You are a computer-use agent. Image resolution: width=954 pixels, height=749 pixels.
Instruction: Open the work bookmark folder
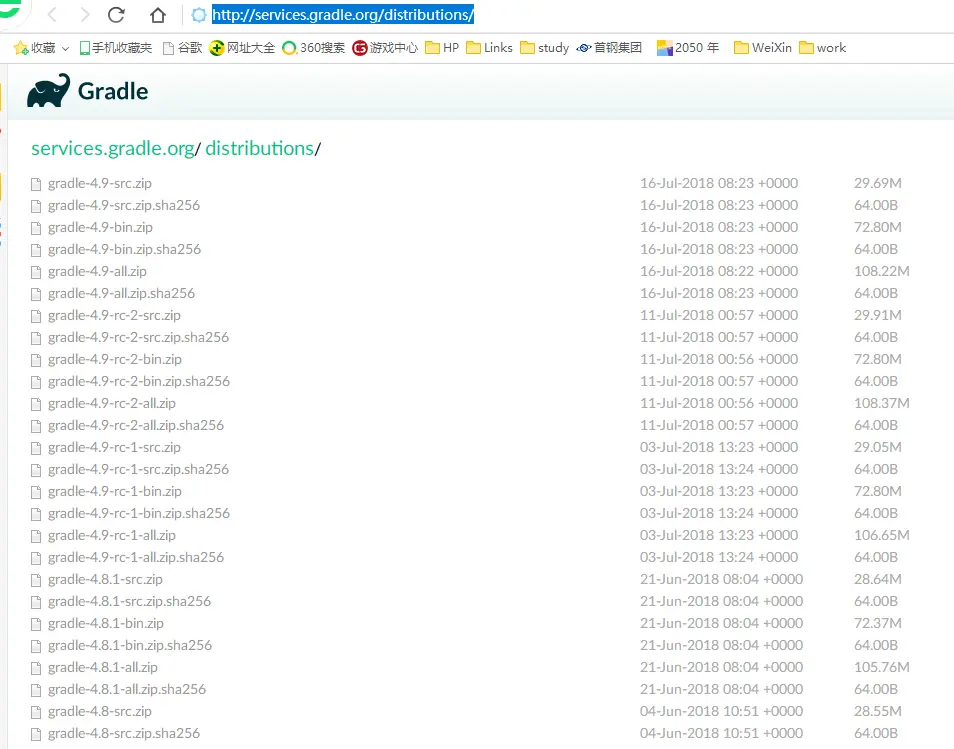click(x=823, y=47)
